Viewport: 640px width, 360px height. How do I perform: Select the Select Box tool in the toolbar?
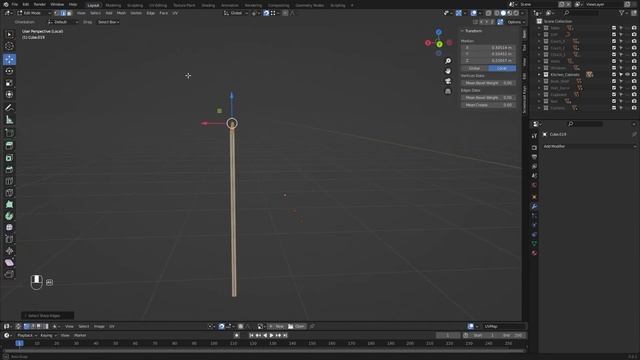tap(9, 34)
